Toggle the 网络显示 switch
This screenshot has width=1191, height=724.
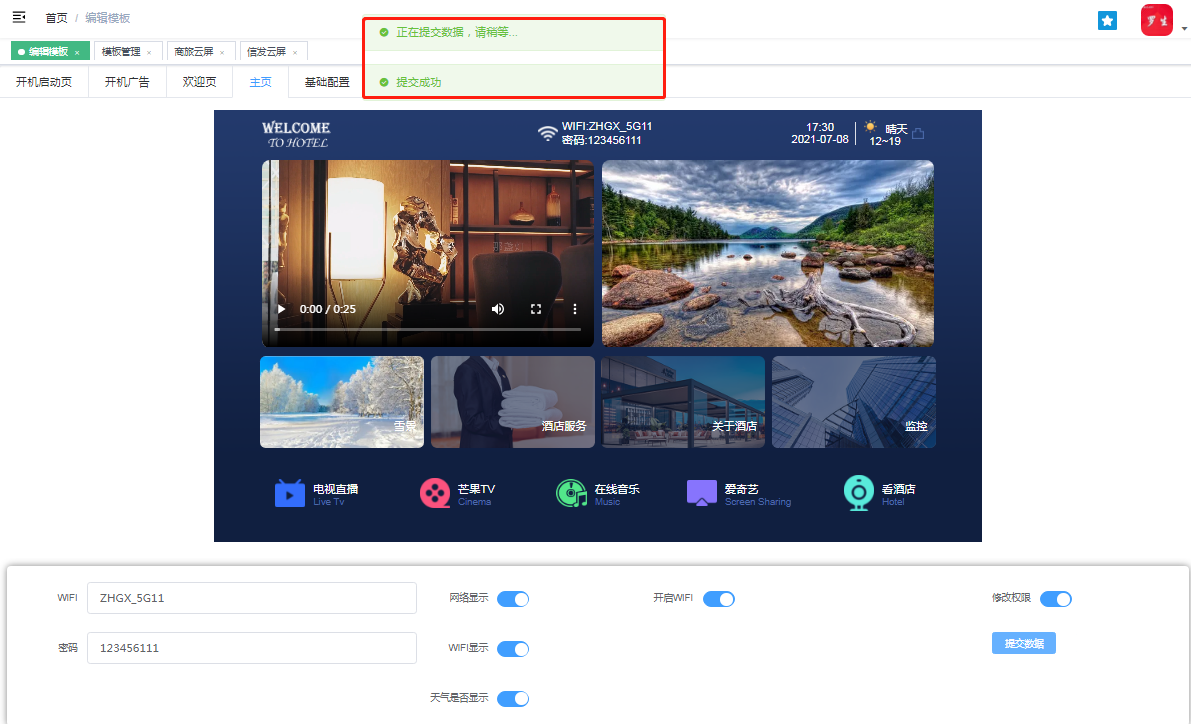point(512,599)
